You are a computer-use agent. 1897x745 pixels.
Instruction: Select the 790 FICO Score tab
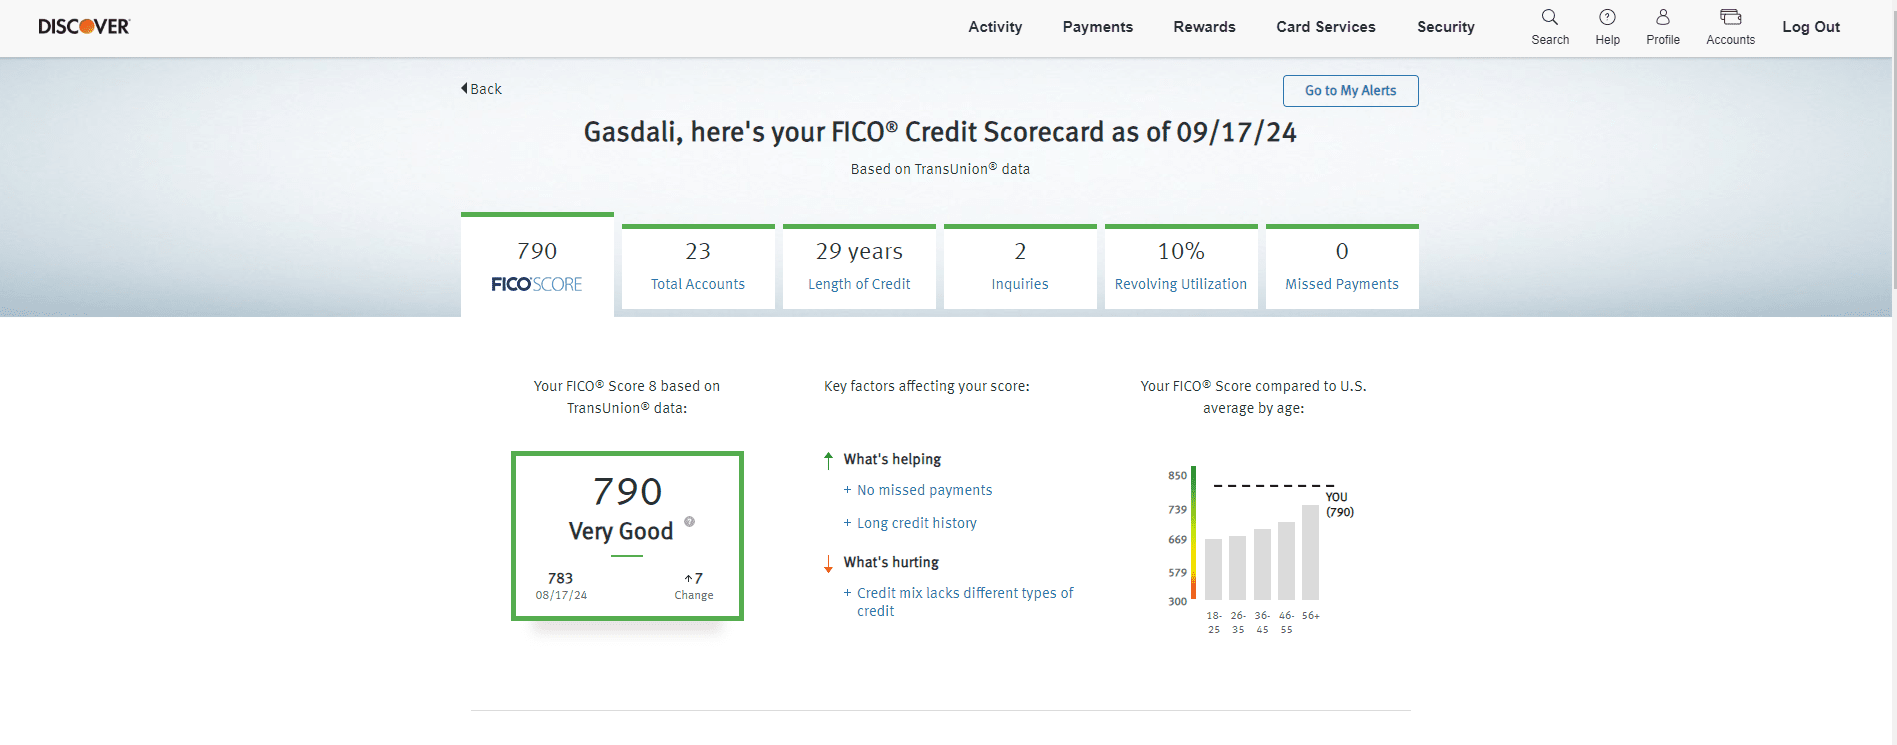537,266
